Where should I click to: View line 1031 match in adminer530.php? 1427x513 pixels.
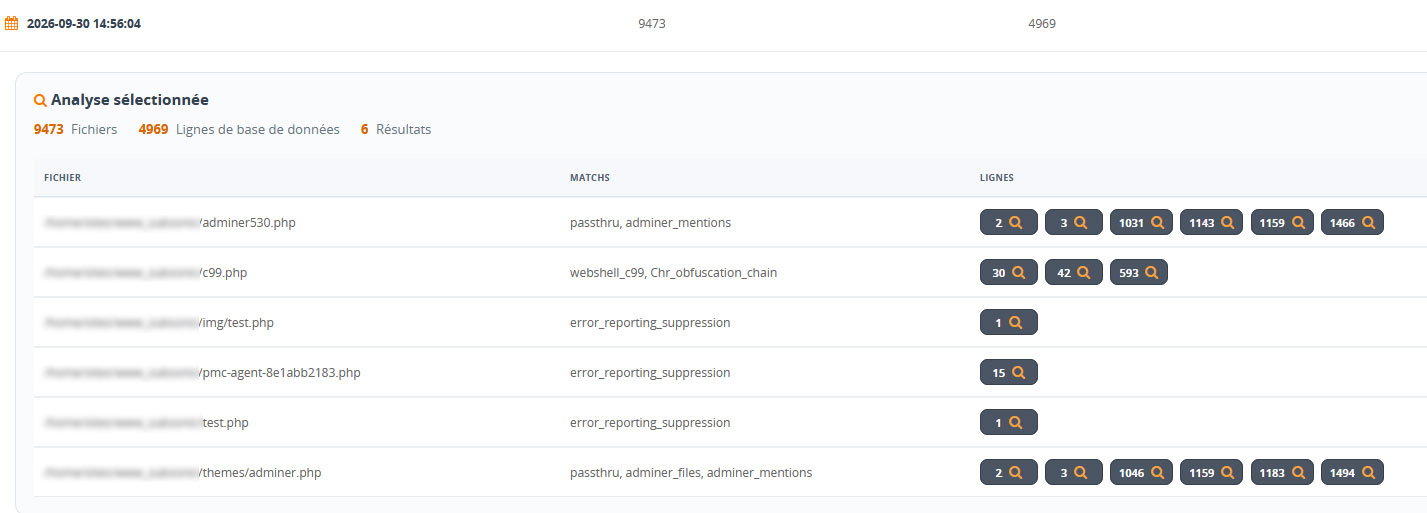1141,223
